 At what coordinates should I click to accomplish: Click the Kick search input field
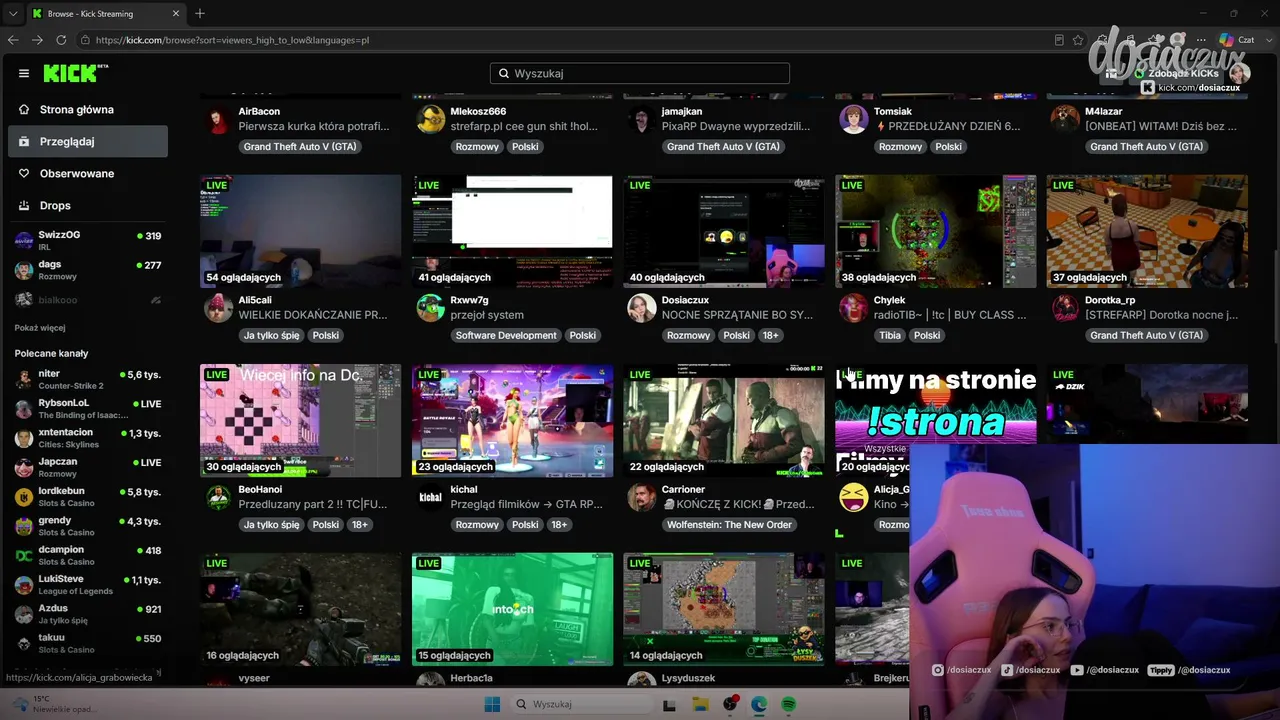click(640, 74)
